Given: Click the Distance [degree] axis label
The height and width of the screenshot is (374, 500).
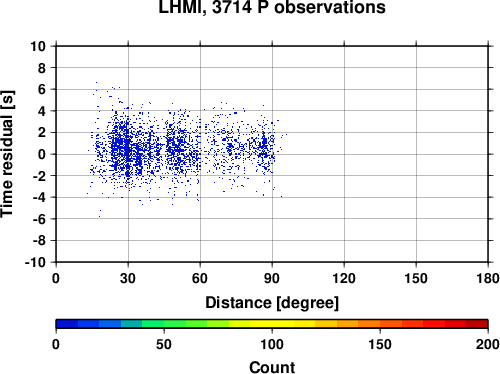Looking at the screenshot, I should (272, 303).
